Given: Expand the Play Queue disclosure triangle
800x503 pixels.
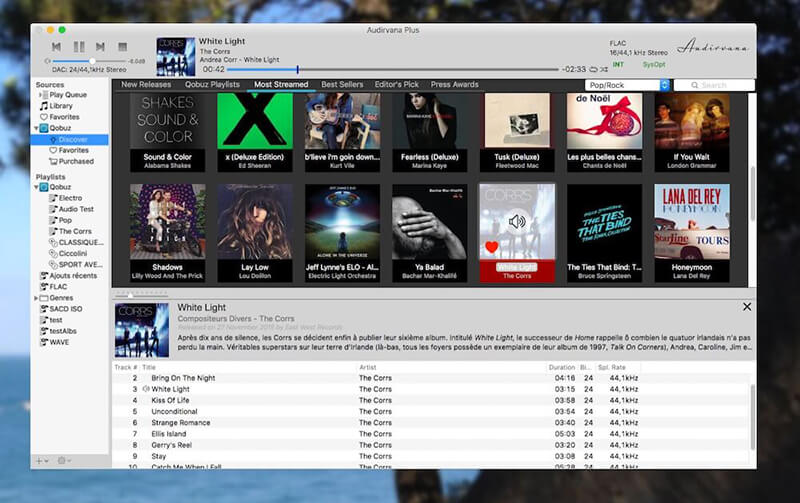Looking at the screenshot, I should tap(40, 95).
